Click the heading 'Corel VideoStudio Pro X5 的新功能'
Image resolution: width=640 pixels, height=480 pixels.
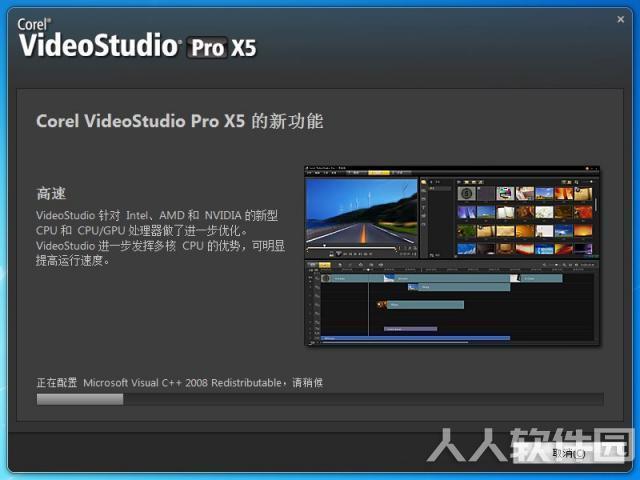pyautogui.click(x=180, y=121)
